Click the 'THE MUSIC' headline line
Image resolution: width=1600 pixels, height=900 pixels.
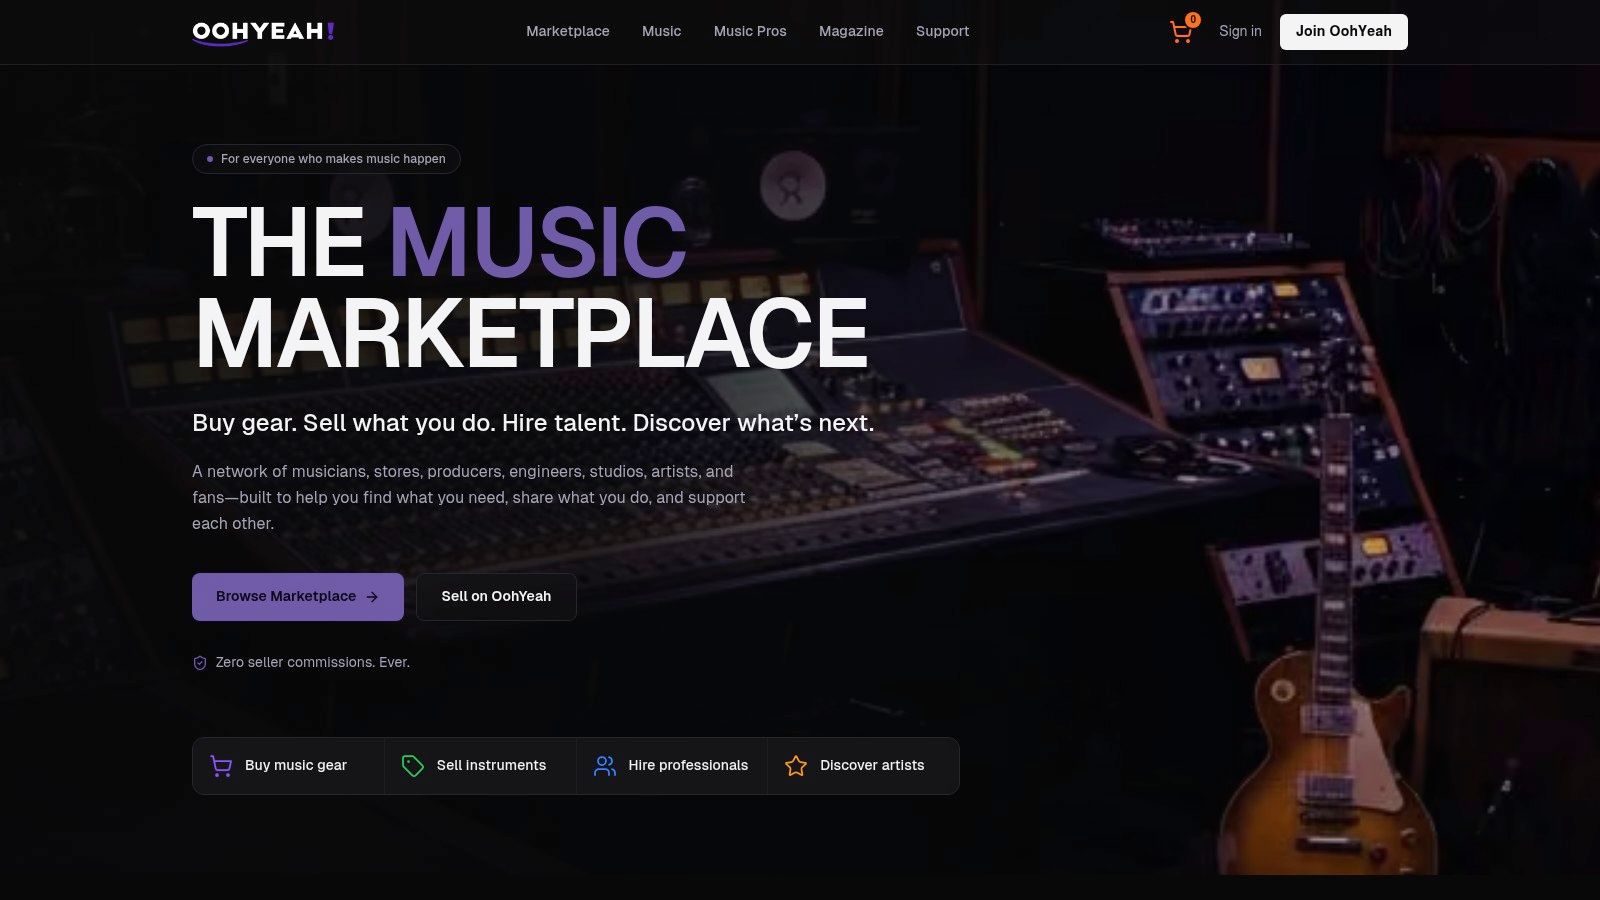tap(439, 241)
